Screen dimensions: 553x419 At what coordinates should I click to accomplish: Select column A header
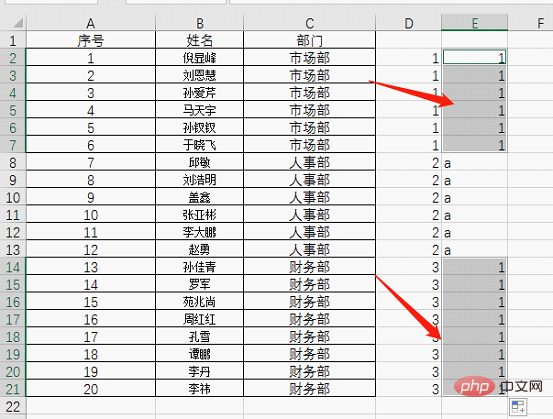coord(91,23)
